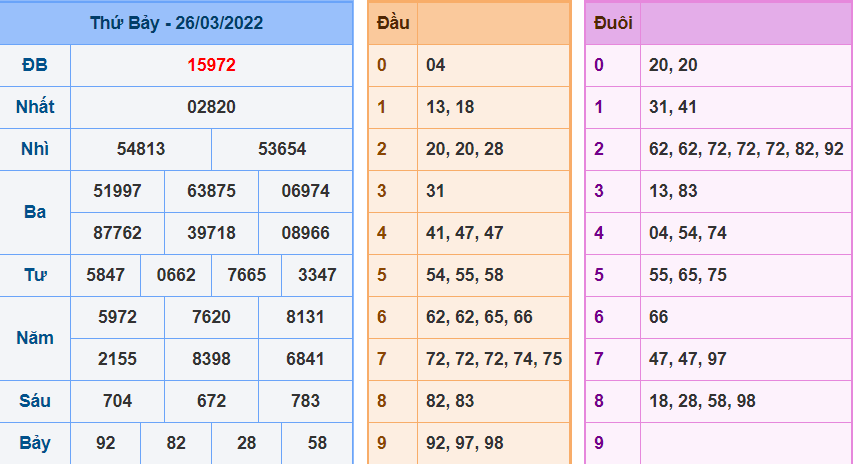Click Đầu row 1 values 13, 18

coord(450,107)
